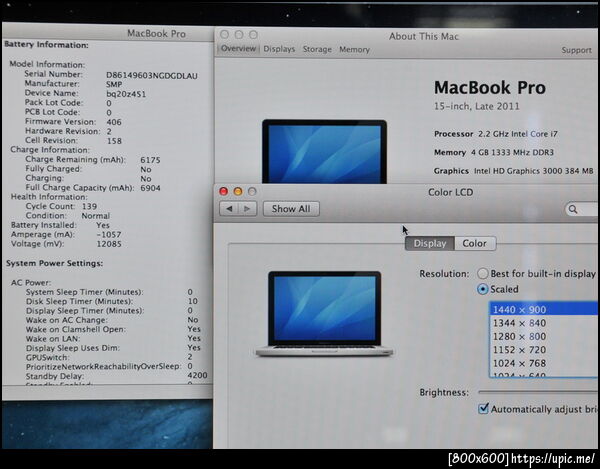
Task: Choose the 1280 × 800 resolution
Action: pos(544,337)
